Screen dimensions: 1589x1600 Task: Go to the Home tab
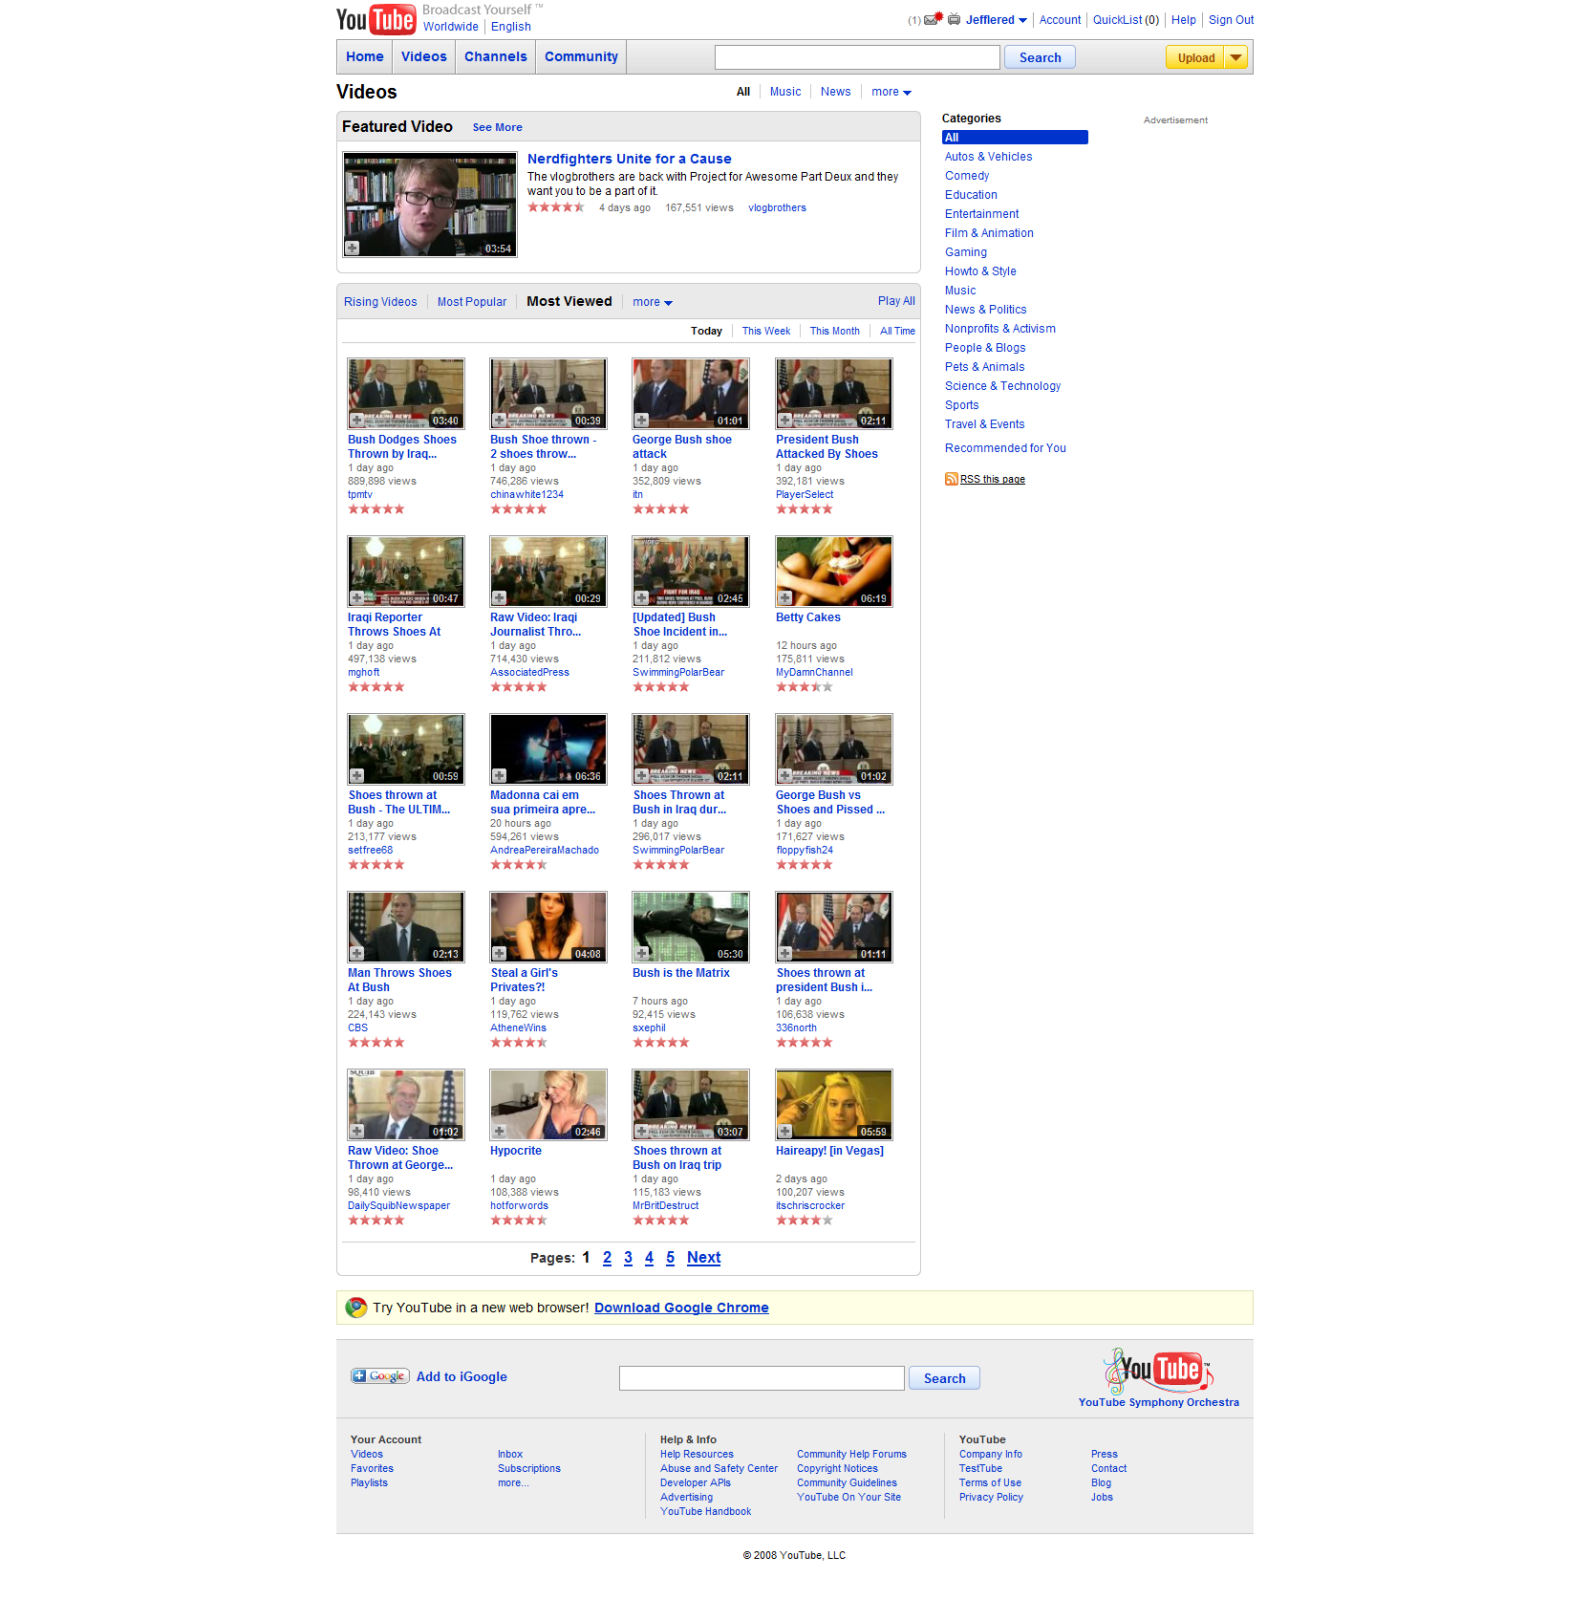coord(365,57)
